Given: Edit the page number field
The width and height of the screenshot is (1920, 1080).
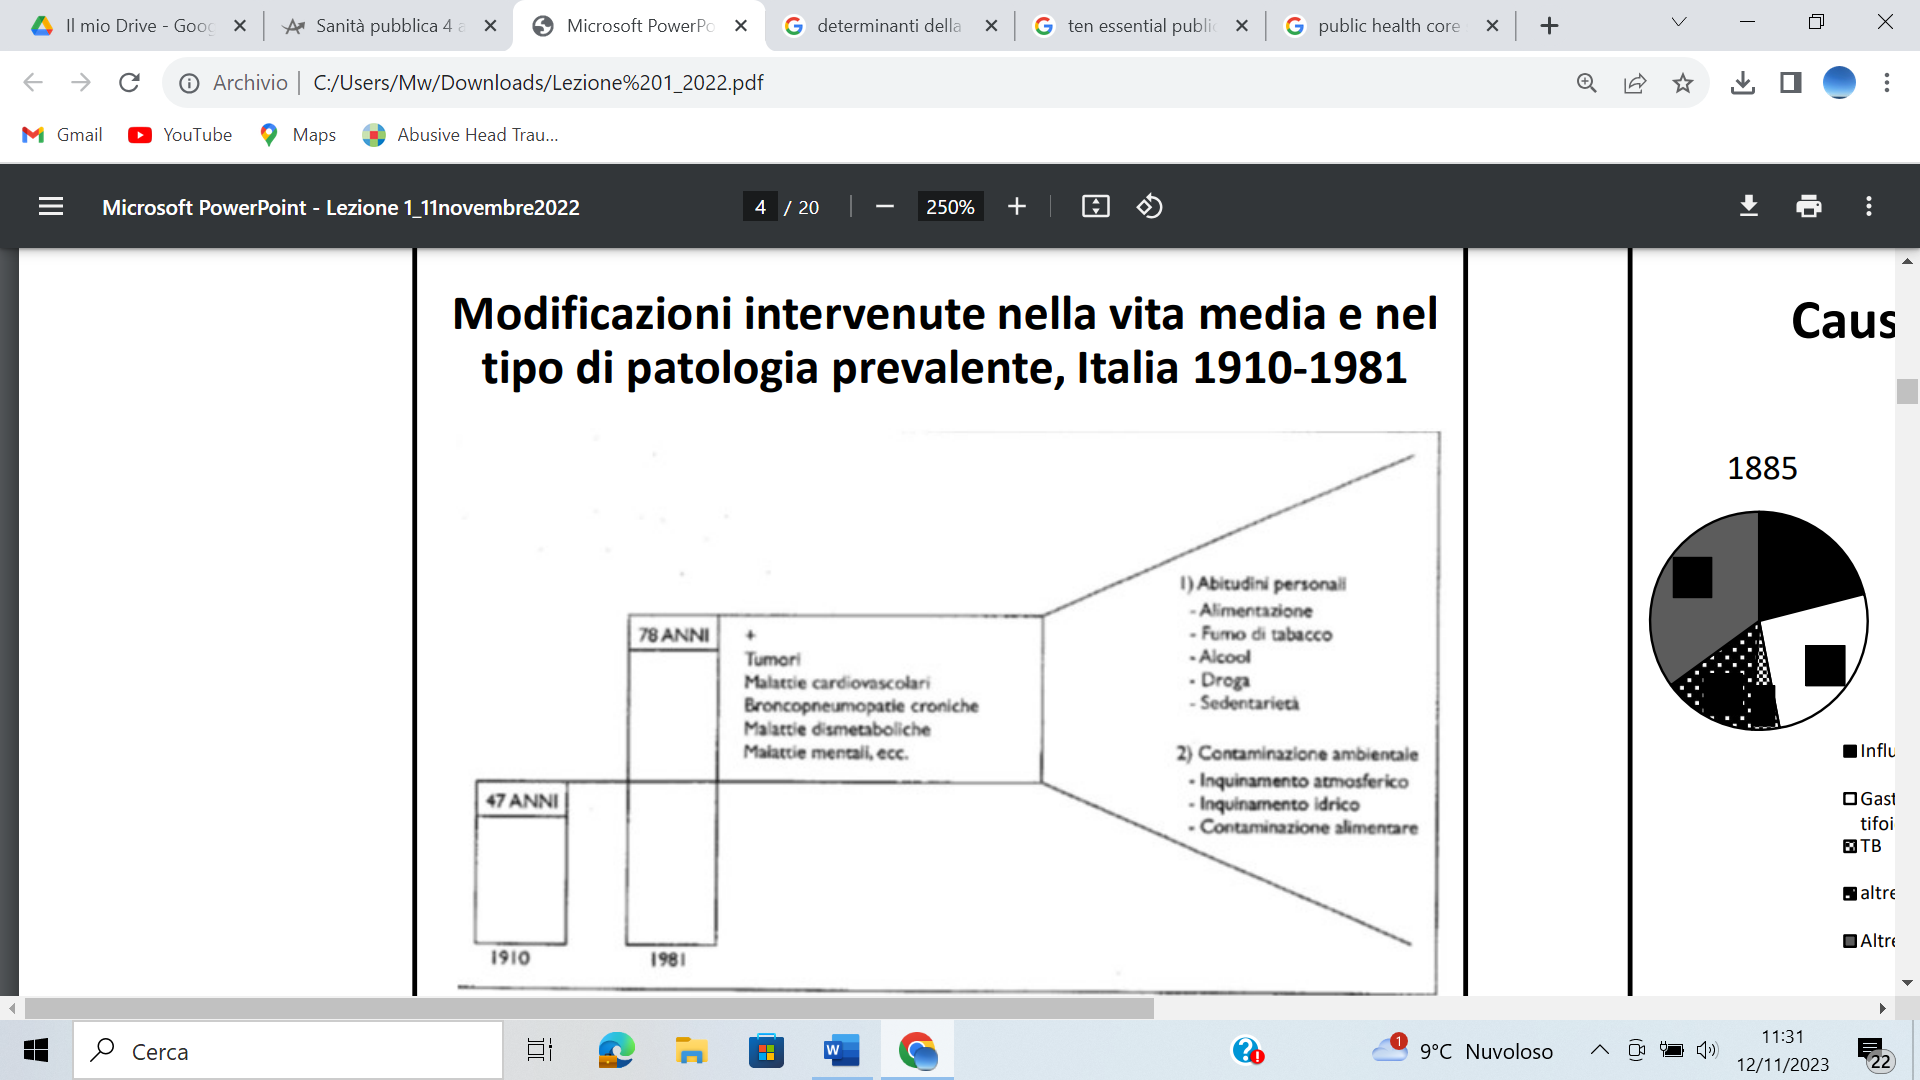Looking at the screenshot, I should point(760,207).
